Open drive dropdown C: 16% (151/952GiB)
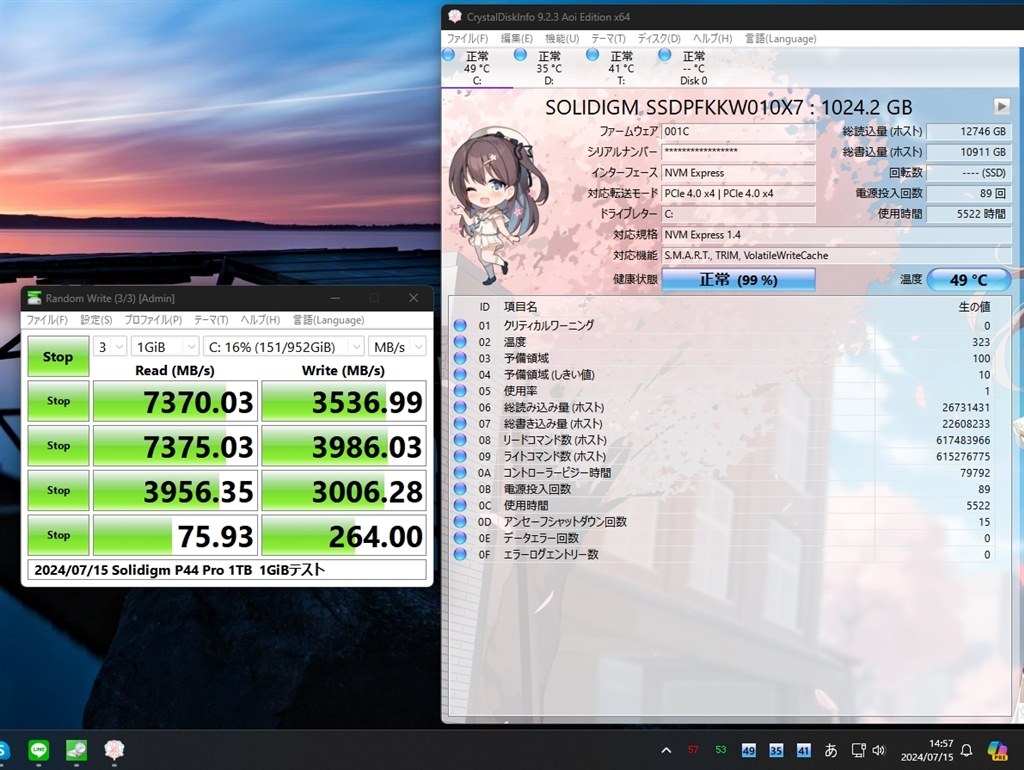 tap(283, 347)
